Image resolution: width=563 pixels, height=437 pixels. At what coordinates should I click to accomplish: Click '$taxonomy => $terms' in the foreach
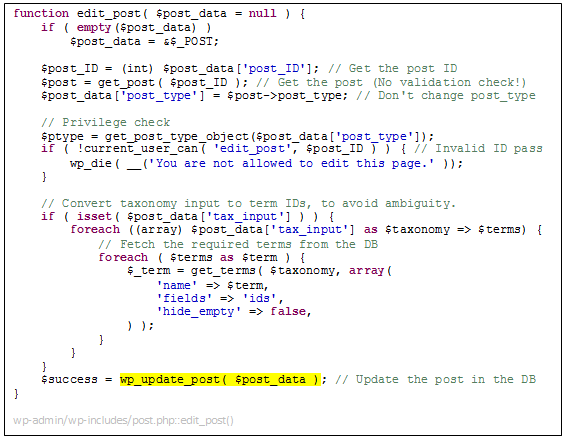click(453, 229)
